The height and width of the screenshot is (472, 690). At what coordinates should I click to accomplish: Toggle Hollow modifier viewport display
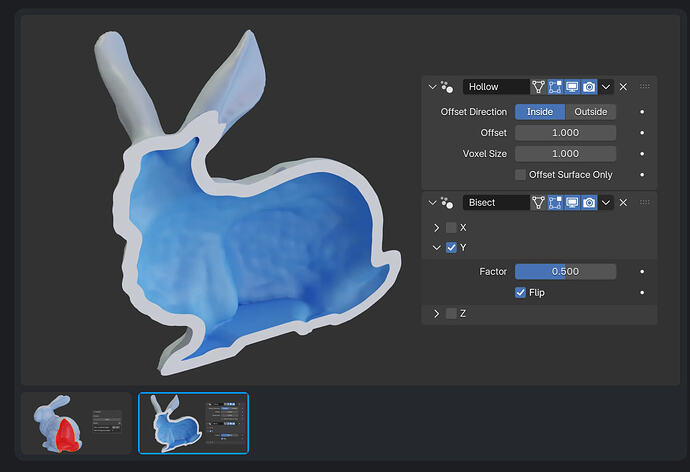tap(572, 87)
